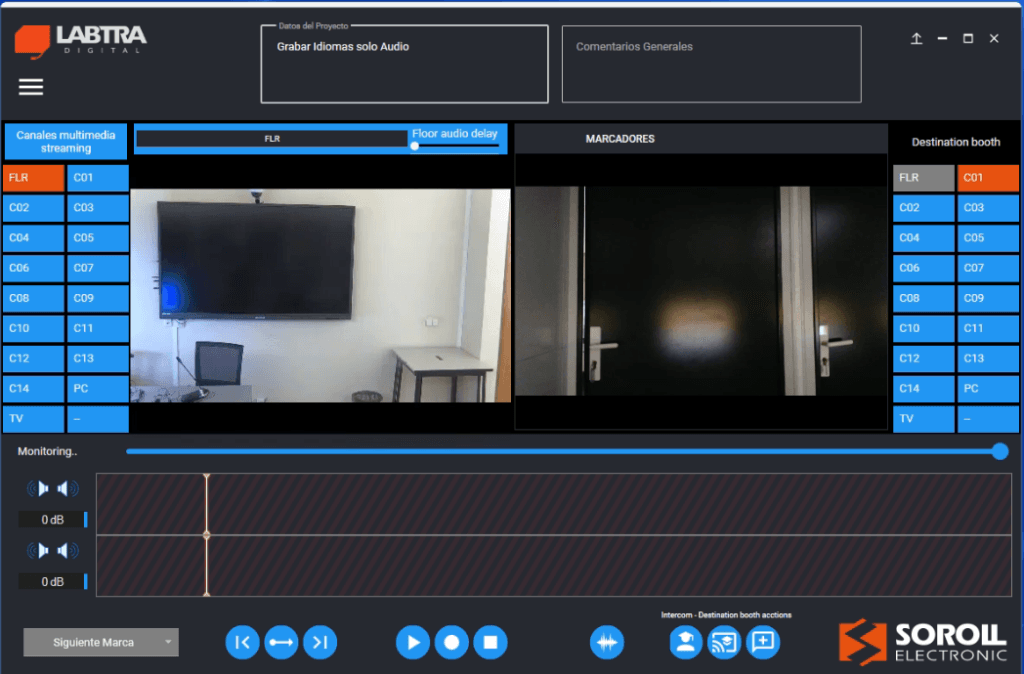Open the Siguiente Marca dropdown
This screenshot has width=1024, height=674.
click(101, 642)
